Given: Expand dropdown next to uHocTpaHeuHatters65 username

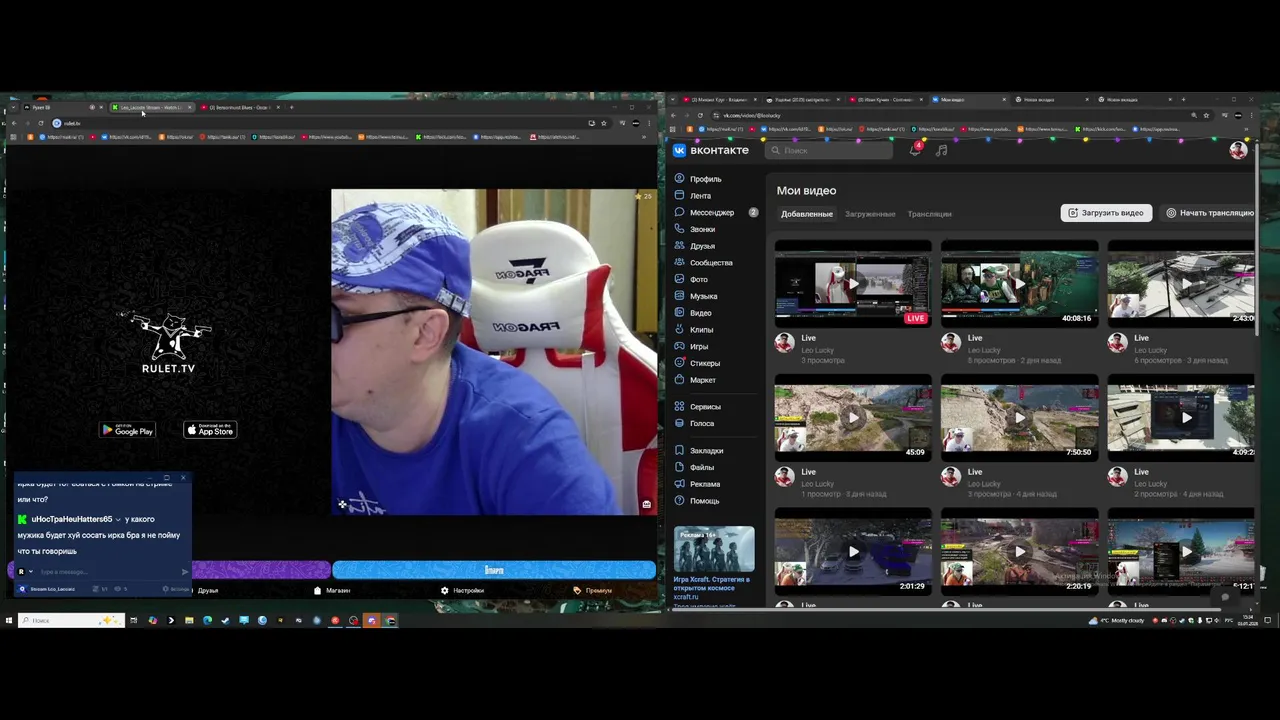Looking at the screenshot, I should tap(118, 520).
